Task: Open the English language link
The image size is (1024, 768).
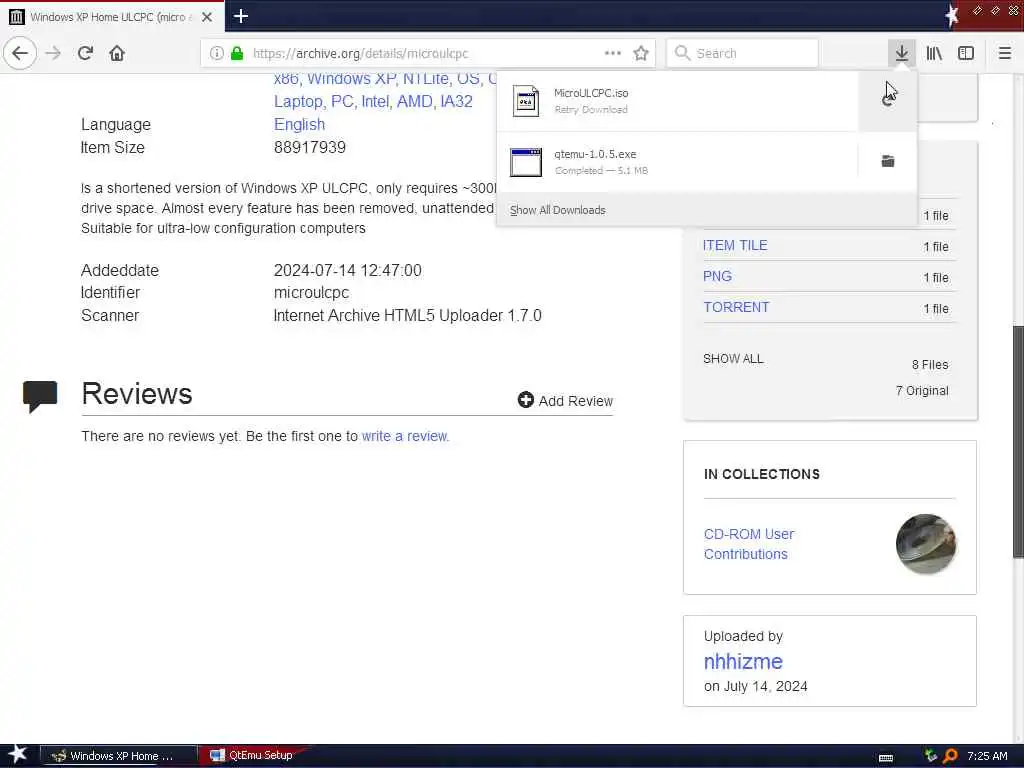Action: pyautogui.click(x=299, y=125)
